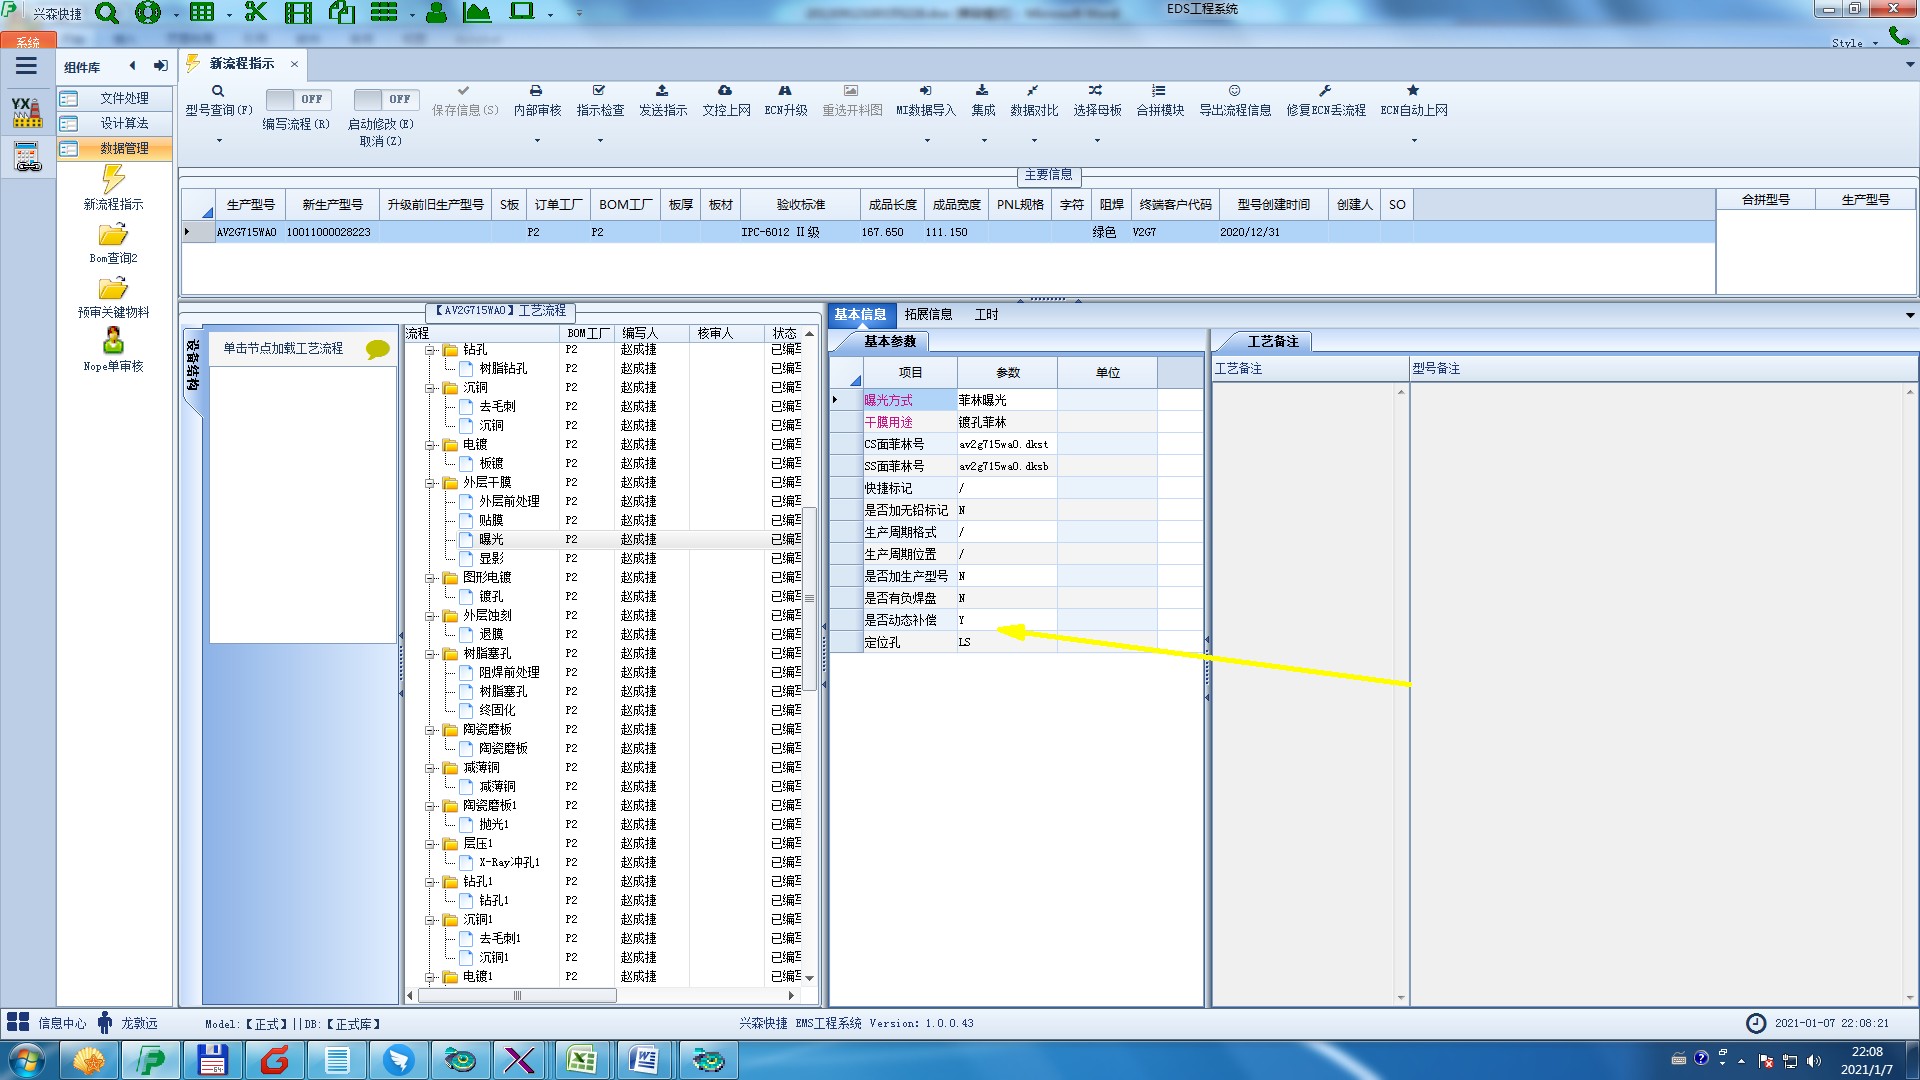Collapse the 外层干膜 tree node
The width and height of the screenshot is (1920, 1080).
[430, 483]
